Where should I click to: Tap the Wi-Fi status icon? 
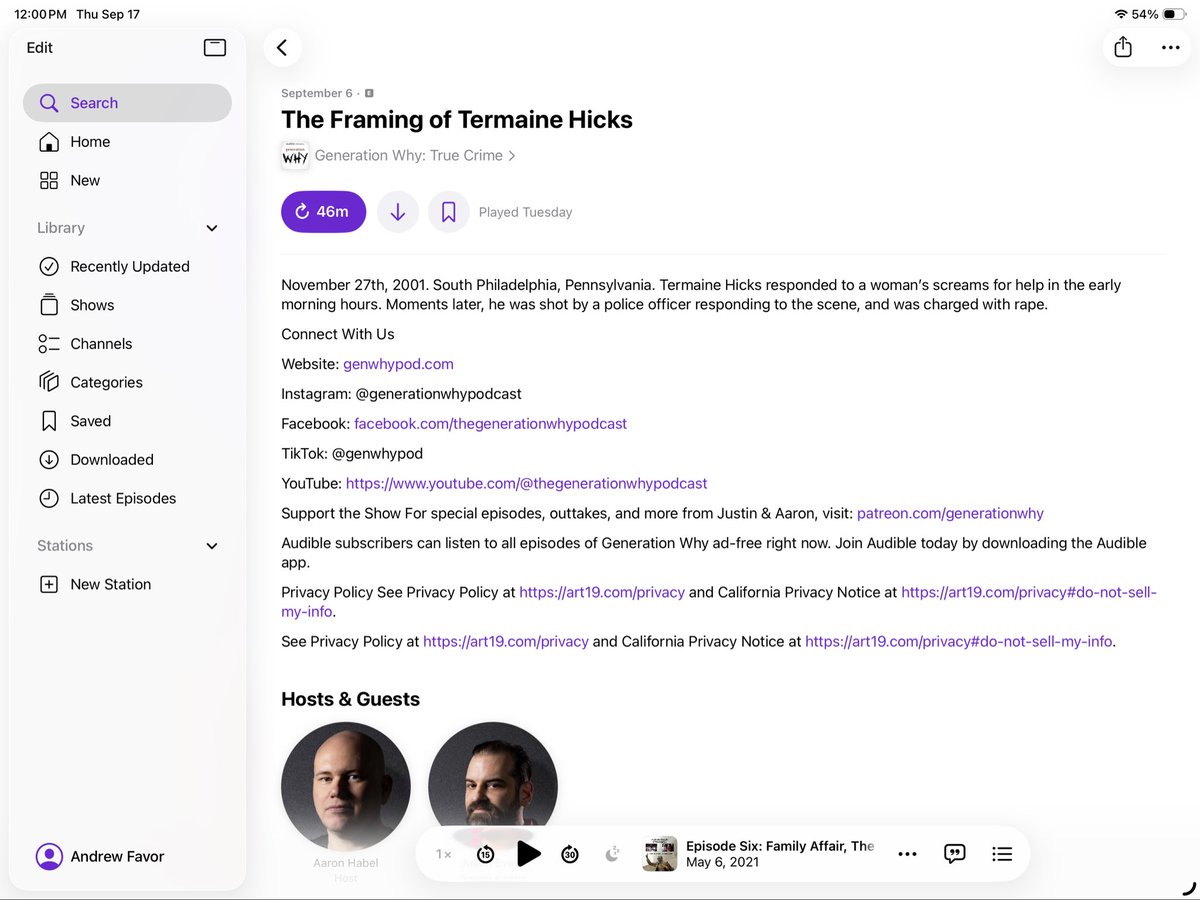(1120, 14)
